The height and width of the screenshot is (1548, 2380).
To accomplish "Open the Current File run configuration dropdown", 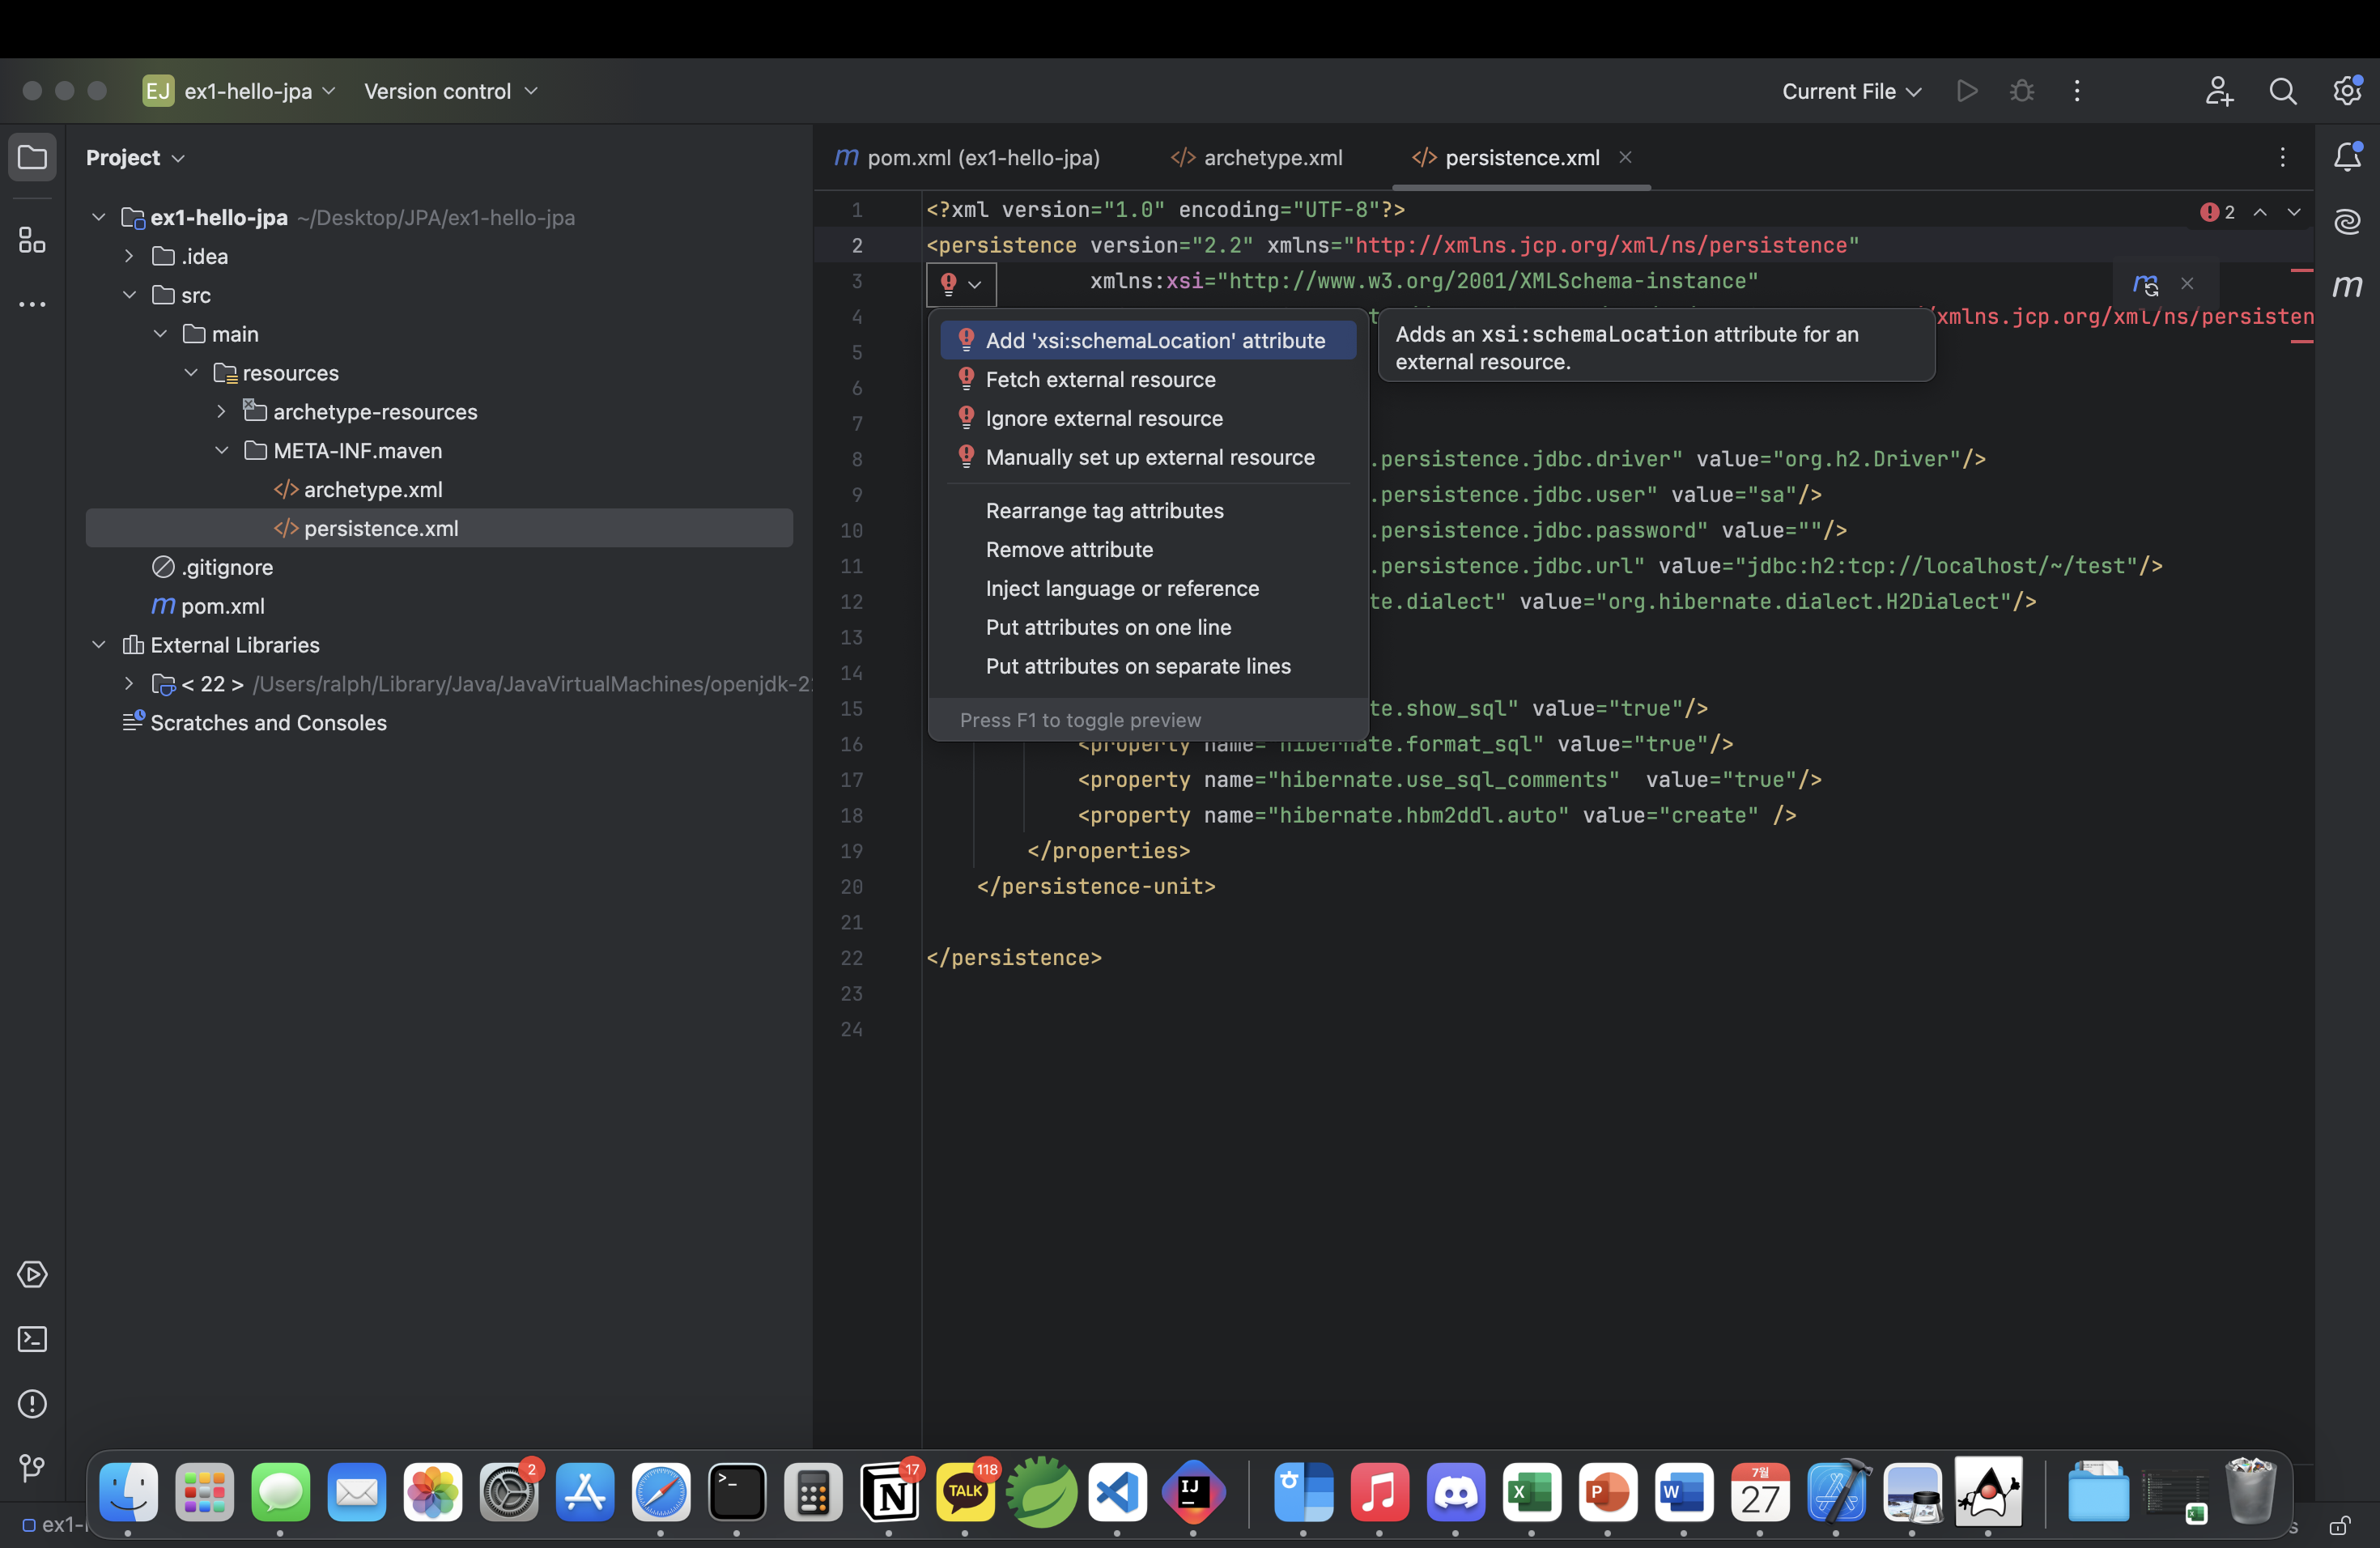I will tap(1851, 91).
